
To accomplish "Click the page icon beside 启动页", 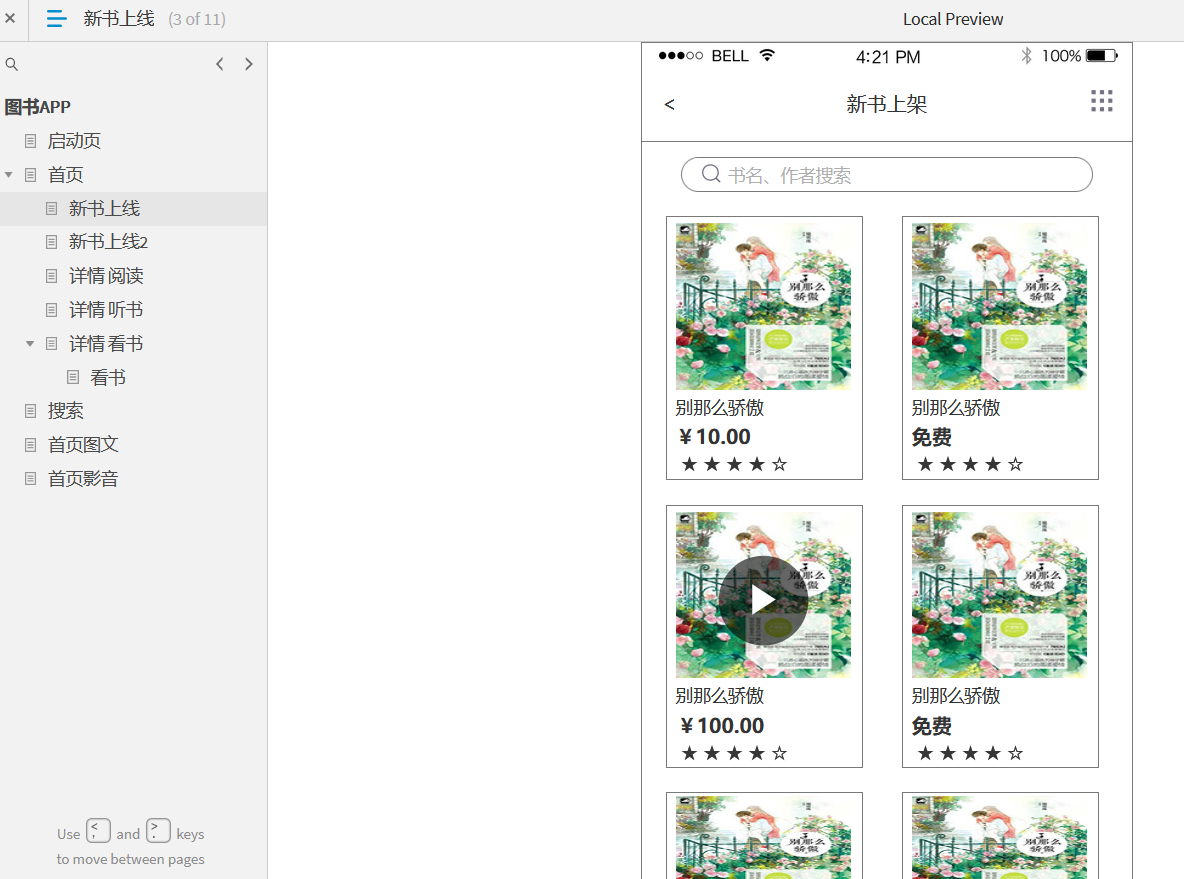I will click(30, 141).
